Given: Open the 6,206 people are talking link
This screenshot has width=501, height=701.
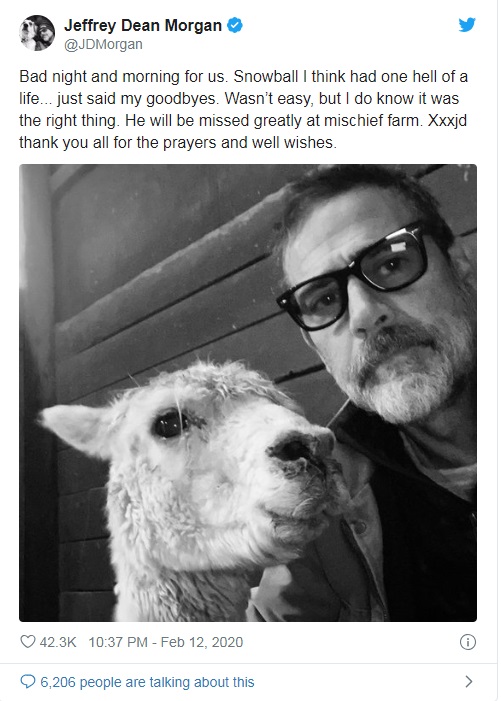Looking at the screenshot, I should coord(147,682).
